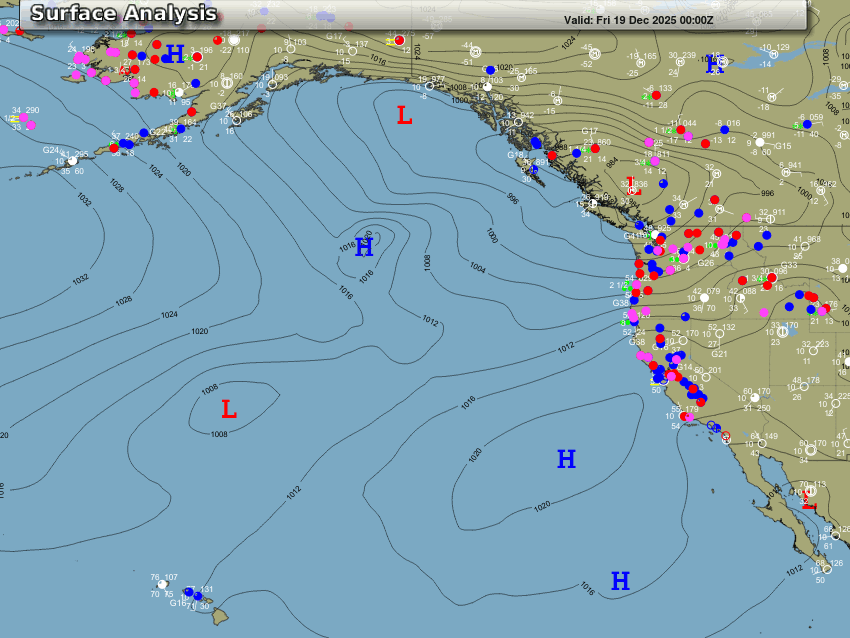This screenshot has height=638, width=850.
Task: Click the red L over northwestern Mexico
Action: (x=808, y=499)
